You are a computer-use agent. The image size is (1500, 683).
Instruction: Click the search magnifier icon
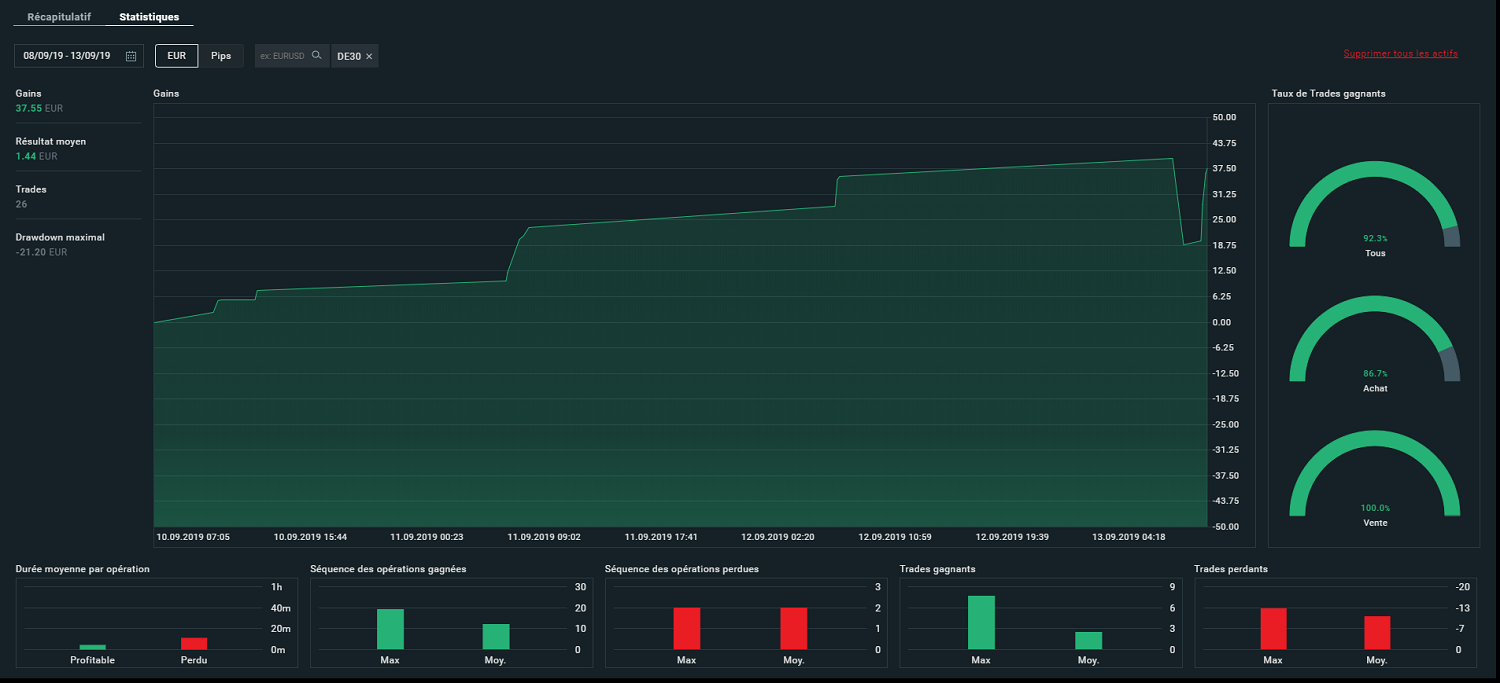click(x=317, y=56)
